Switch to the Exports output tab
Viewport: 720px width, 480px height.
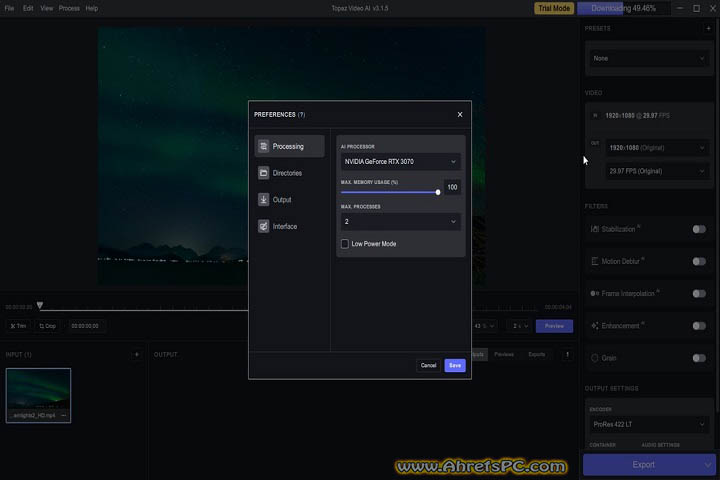[x=536, y=354]
